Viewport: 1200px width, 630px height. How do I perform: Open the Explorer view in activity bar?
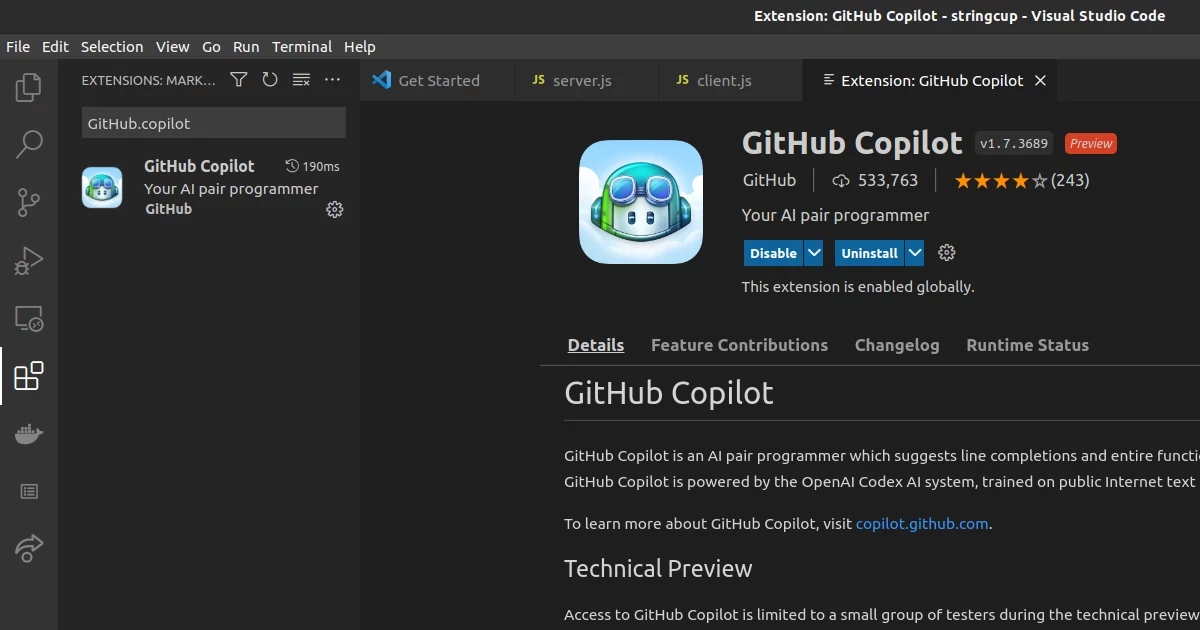pyautogui.click(x=29, y=88)
